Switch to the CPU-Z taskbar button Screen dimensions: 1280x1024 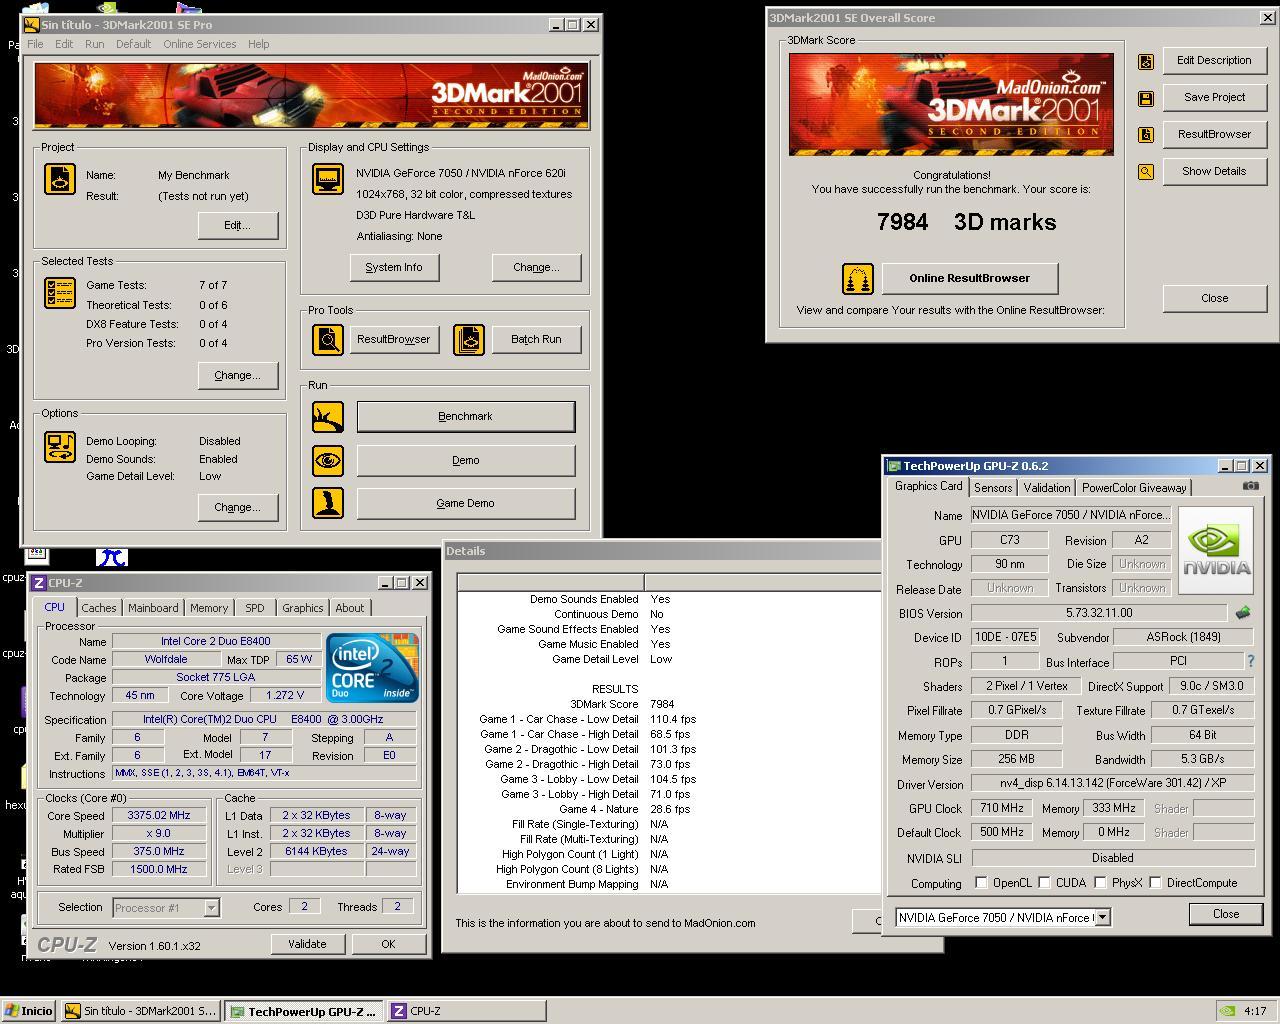click(467, 1011)
